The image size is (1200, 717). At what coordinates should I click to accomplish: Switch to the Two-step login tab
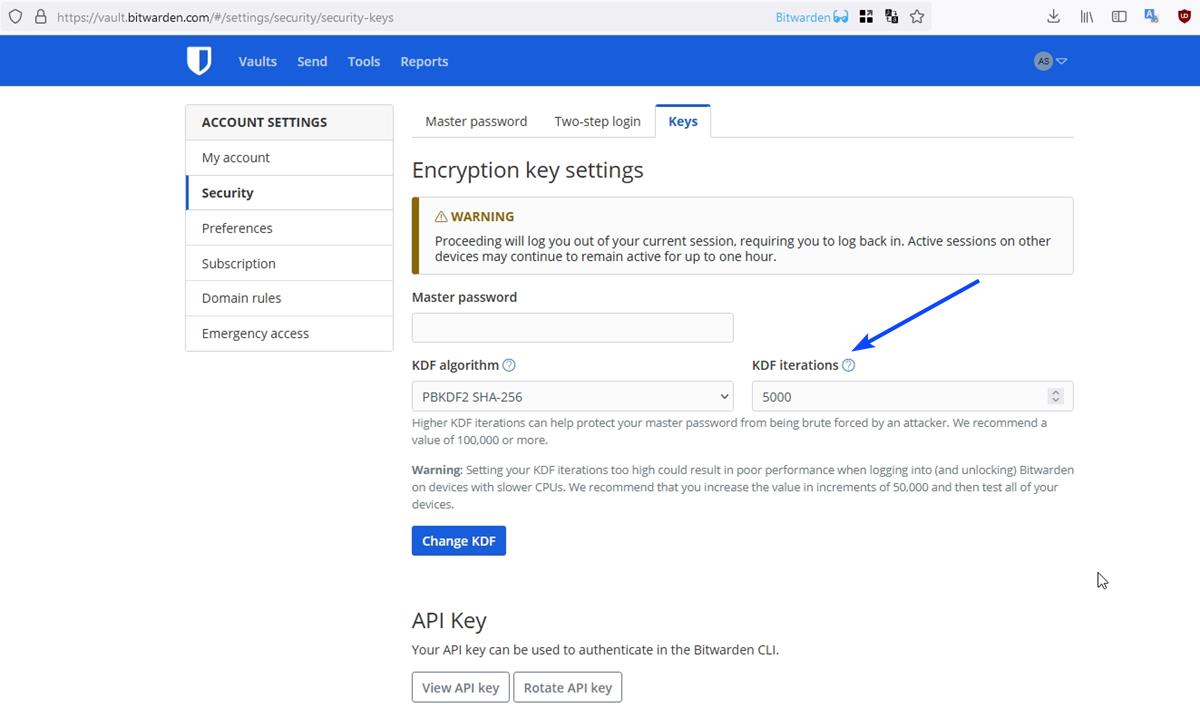597,121
